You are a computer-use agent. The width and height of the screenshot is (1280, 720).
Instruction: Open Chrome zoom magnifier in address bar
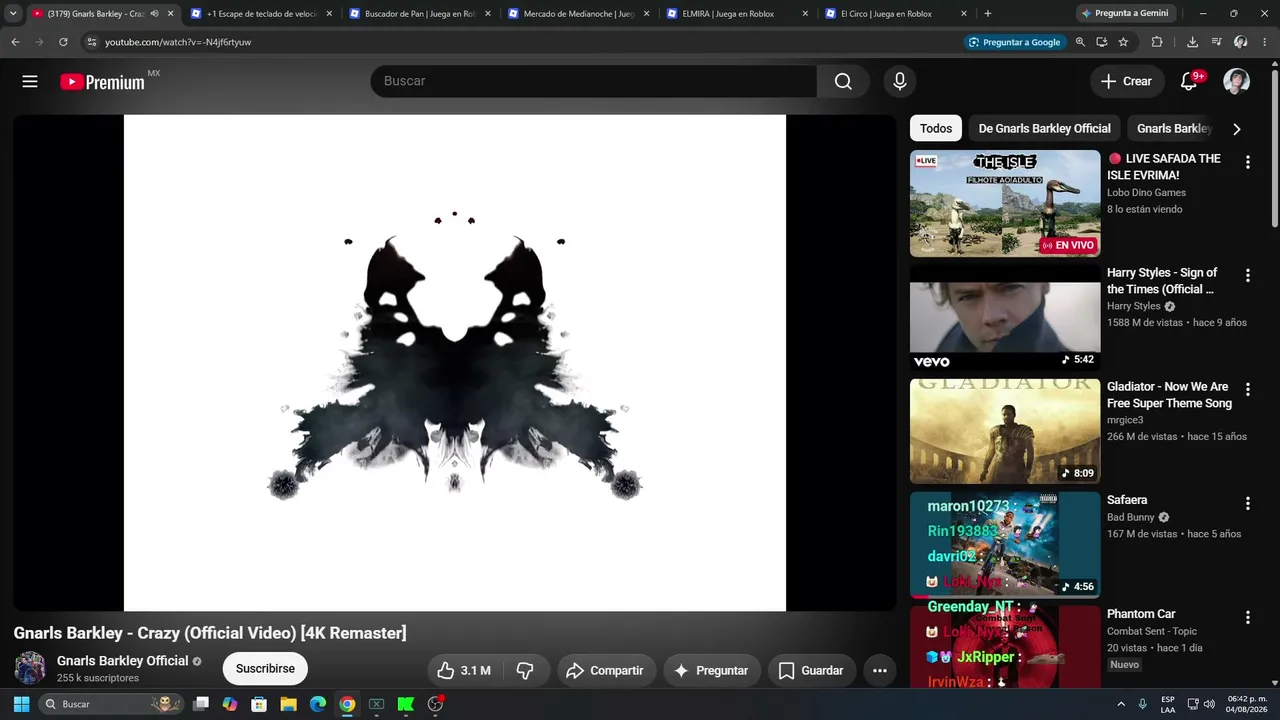click(1080, 42)
